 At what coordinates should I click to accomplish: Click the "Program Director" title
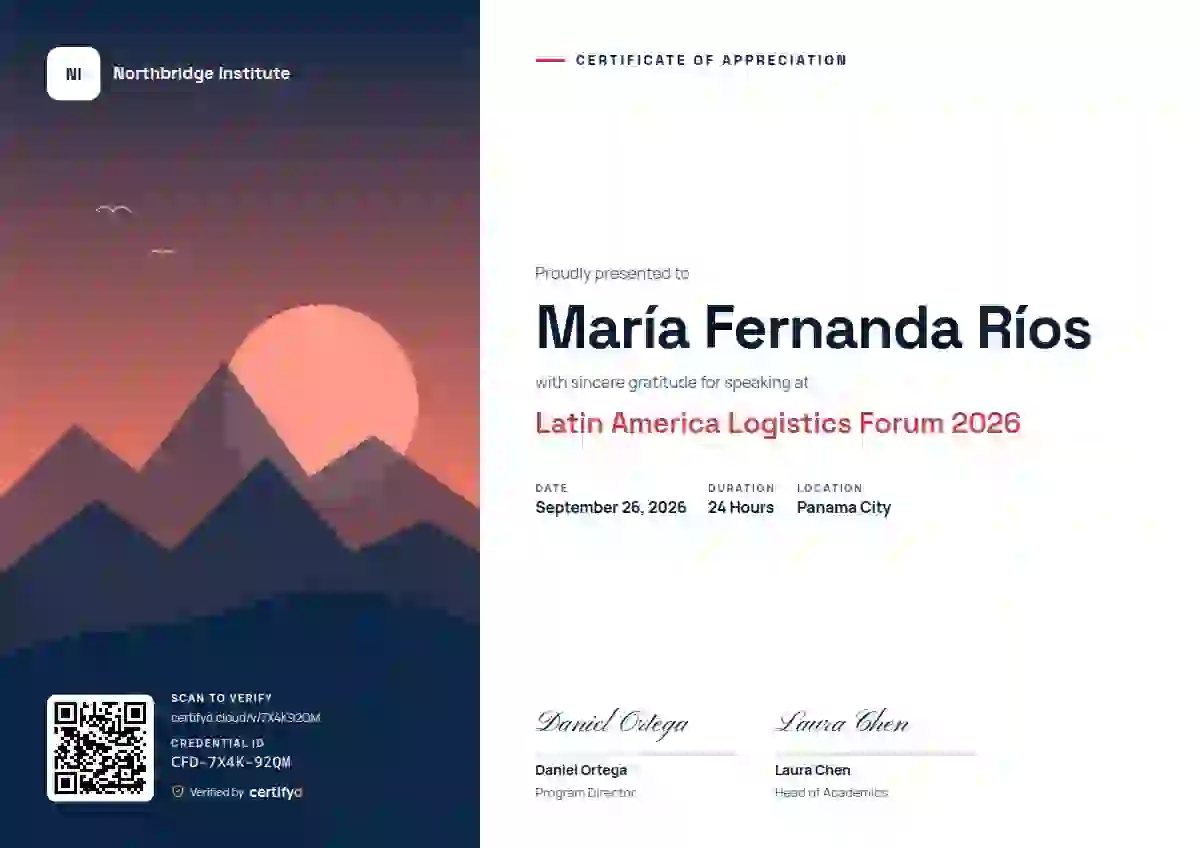585,793
